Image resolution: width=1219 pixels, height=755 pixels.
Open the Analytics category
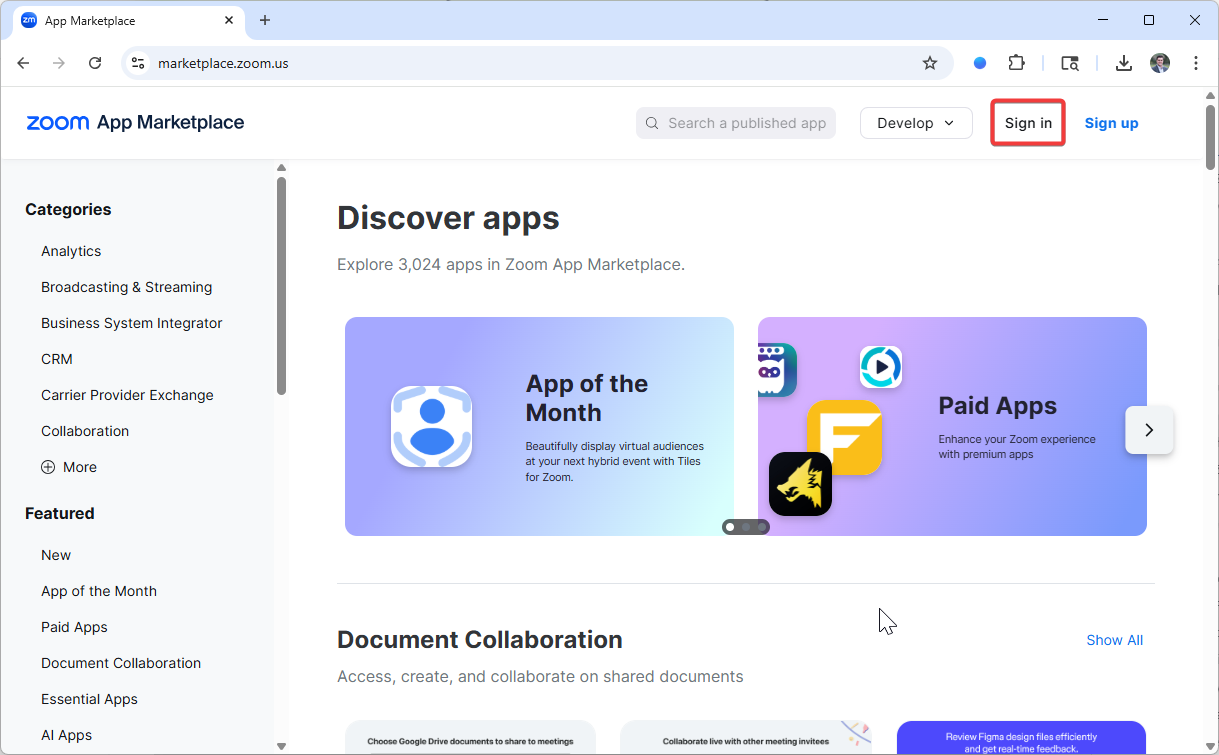71,251
